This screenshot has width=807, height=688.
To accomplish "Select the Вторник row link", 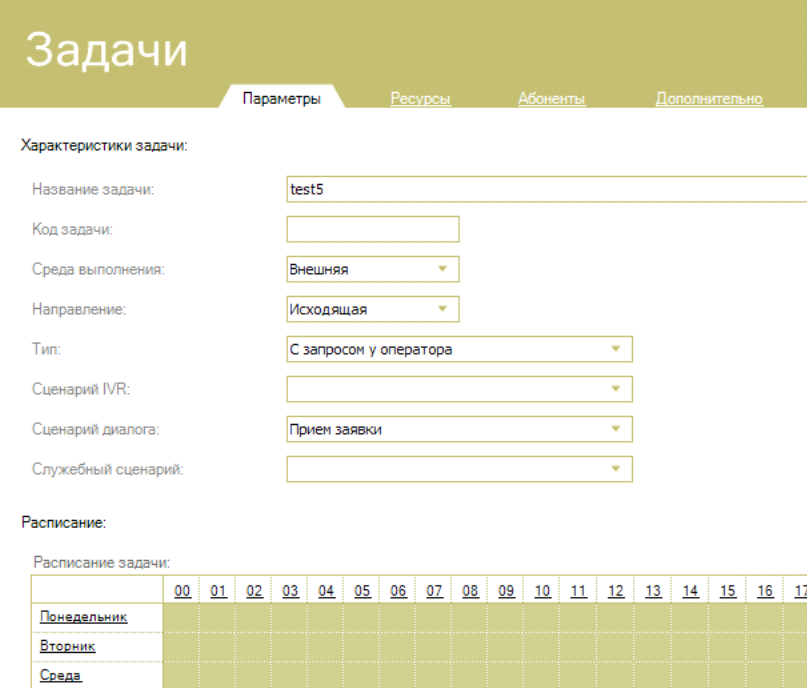I will (x=67, y=646).
